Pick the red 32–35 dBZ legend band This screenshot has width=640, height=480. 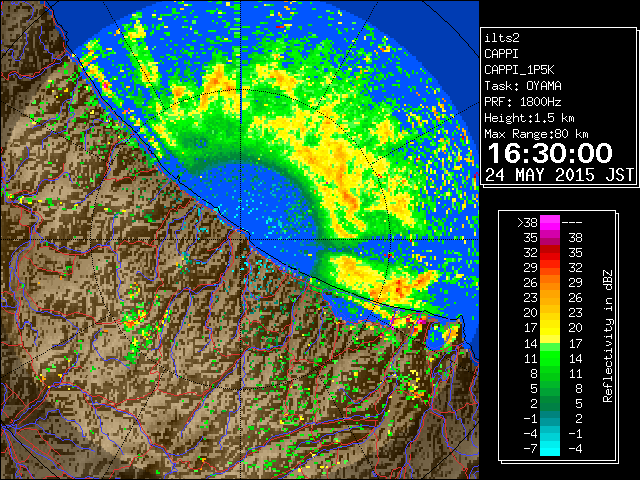click(x=550, y=253)
